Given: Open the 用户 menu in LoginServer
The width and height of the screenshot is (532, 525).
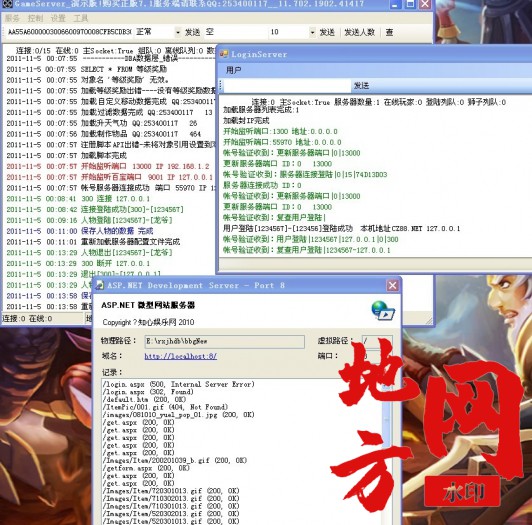Looking at the screenshot, I should tap(234, 70).
